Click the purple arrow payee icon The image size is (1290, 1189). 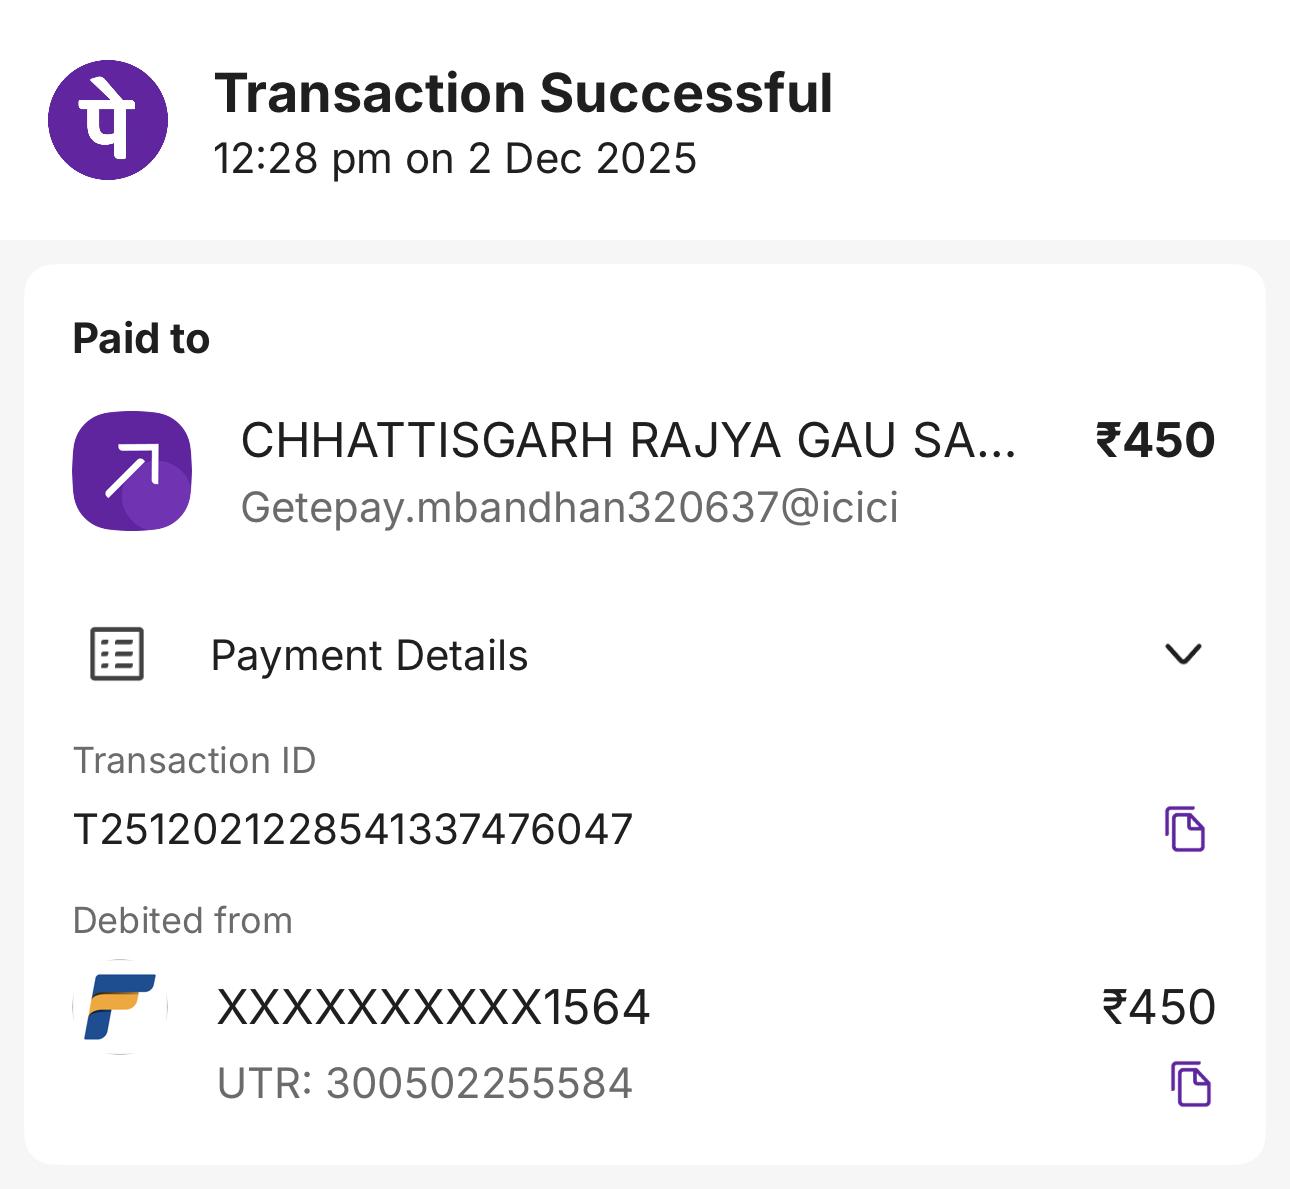[132, 470]
